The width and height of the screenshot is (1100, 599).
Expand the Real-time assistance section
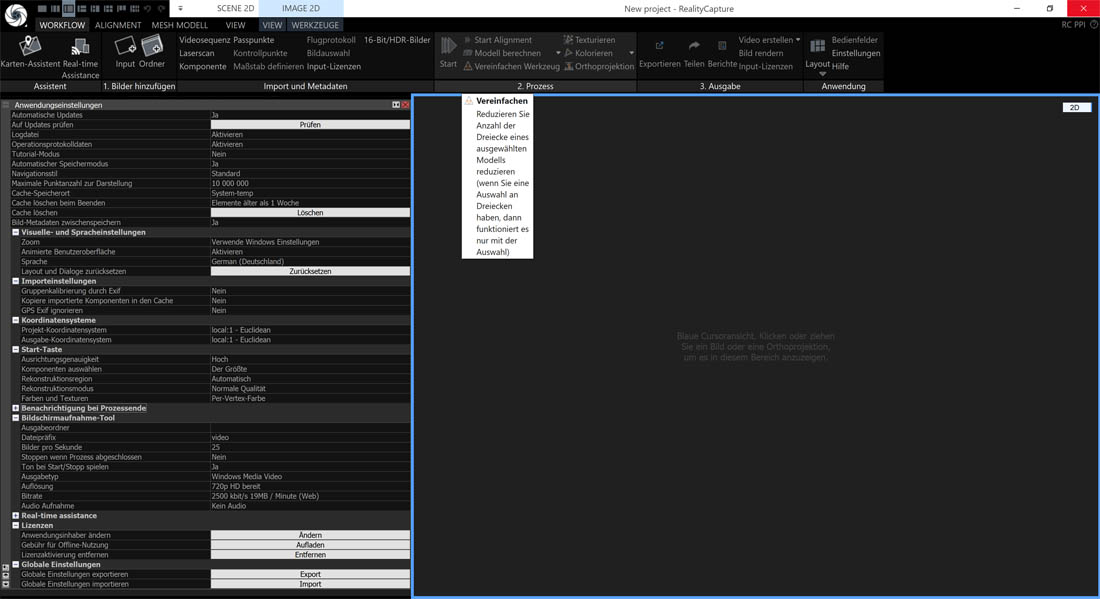[15, 516]
